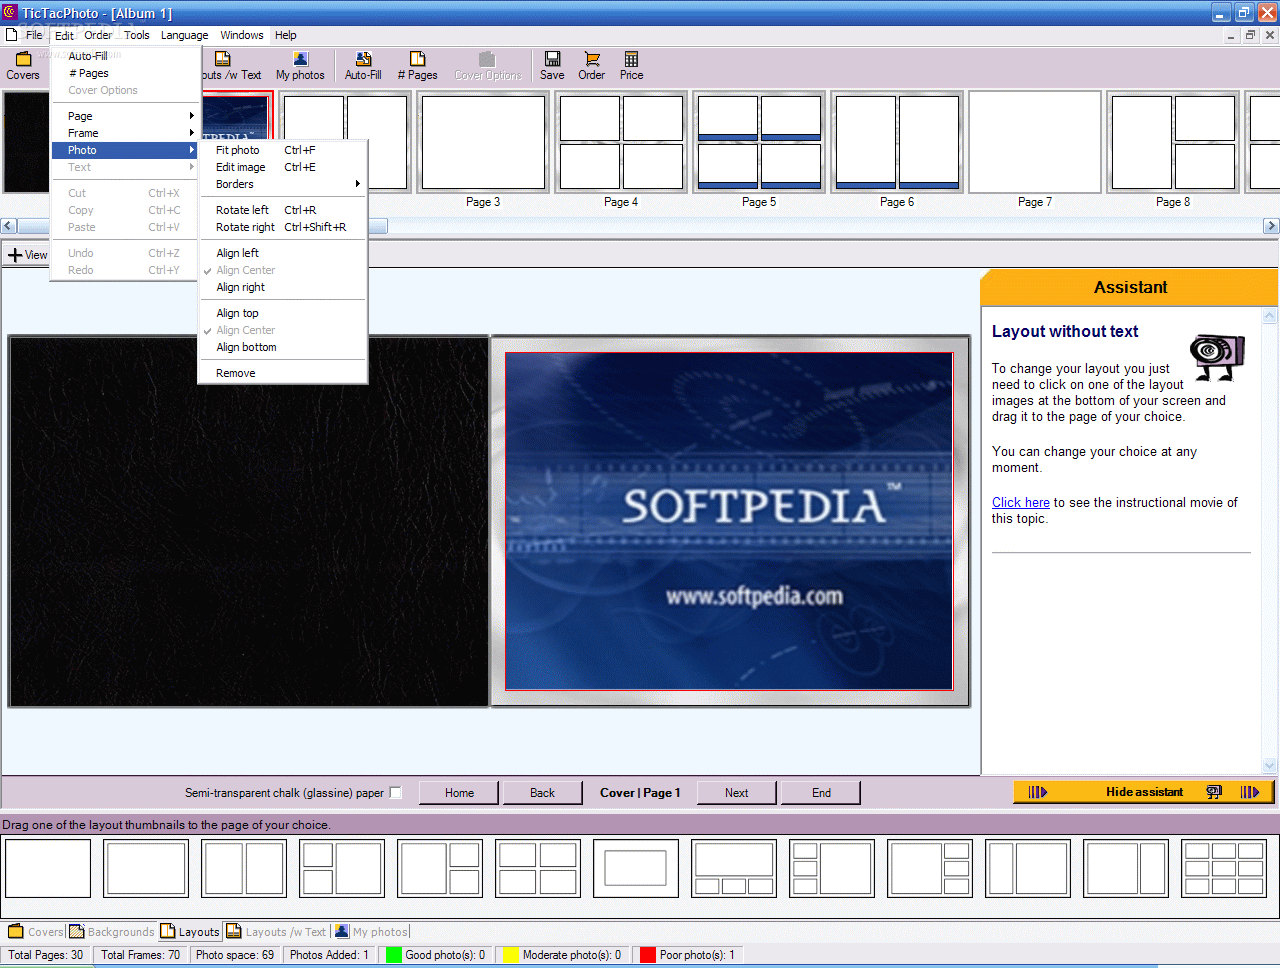Select Align right option
The height and width of the screenshot is (968, 1280).
[x=283, y=287]
